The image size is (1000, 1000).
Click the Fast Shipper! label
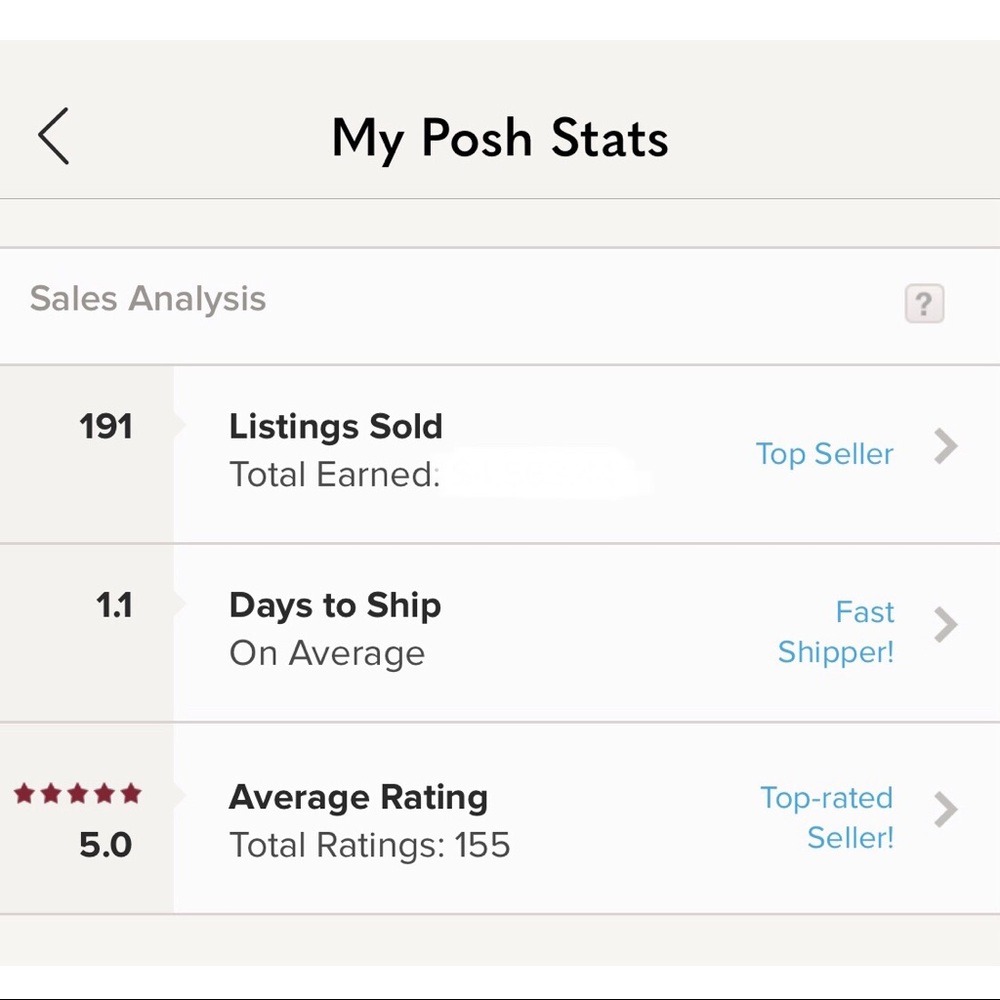tap(836, 632)
